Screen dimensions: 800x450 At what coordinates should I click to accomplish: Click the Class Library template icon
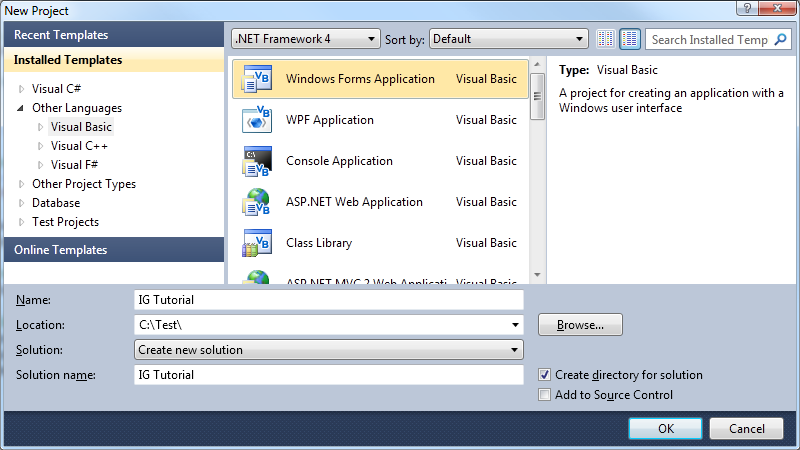pyautogui.click(x=257, y=243)
